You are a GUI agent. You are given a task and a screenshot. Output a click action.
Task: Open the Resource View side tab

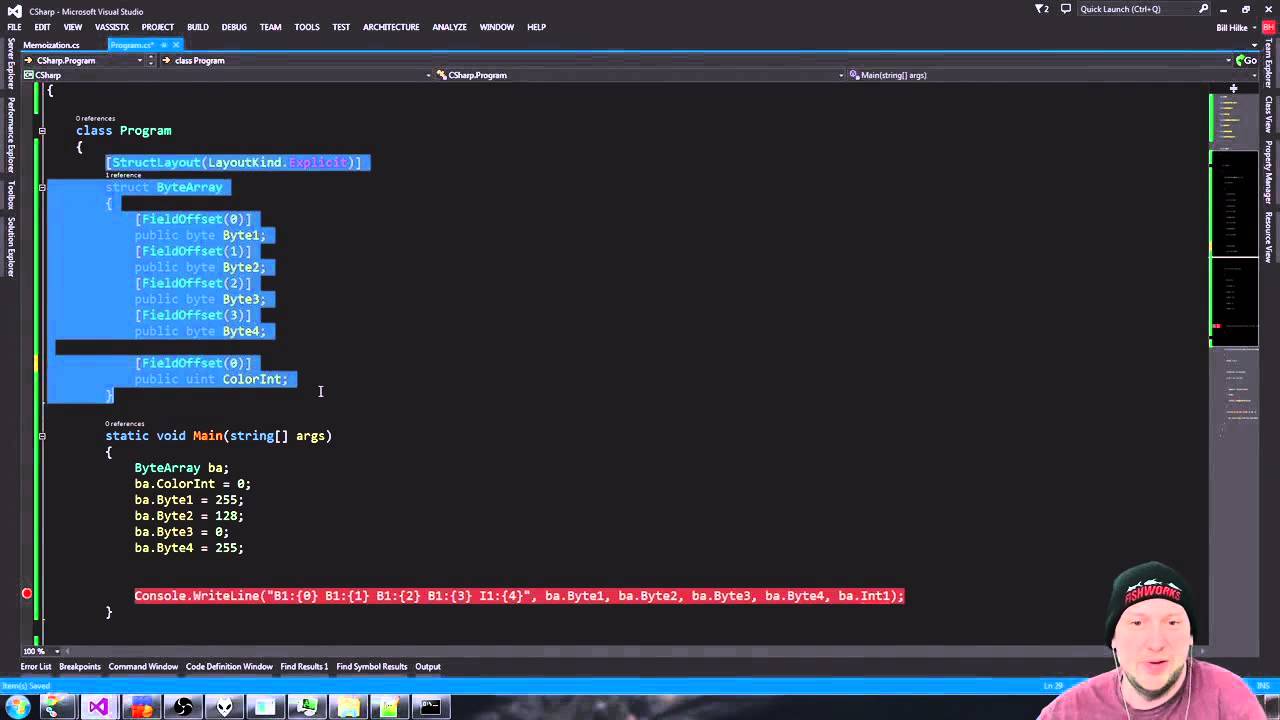(x=1269, y=237)
